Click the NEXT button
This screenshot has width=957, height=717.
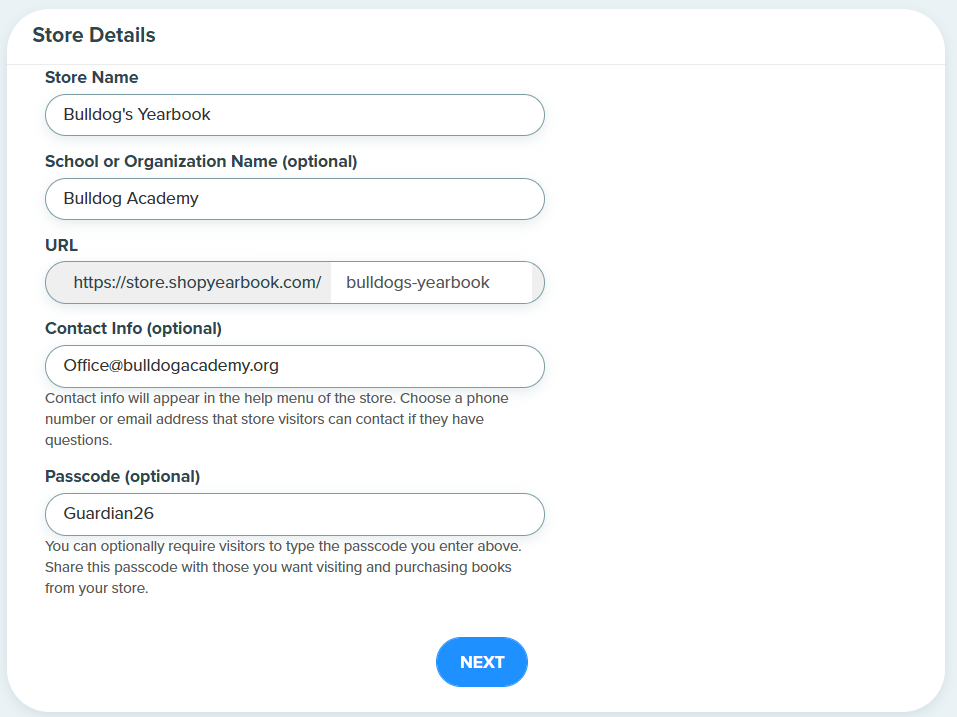click(x=482, y=662)
